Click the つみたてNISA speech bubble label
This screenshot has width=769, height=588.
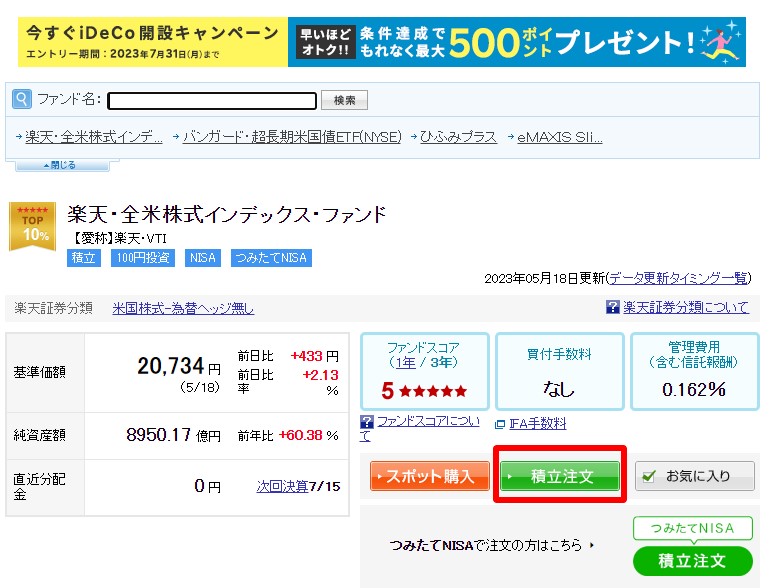[692, 529]
